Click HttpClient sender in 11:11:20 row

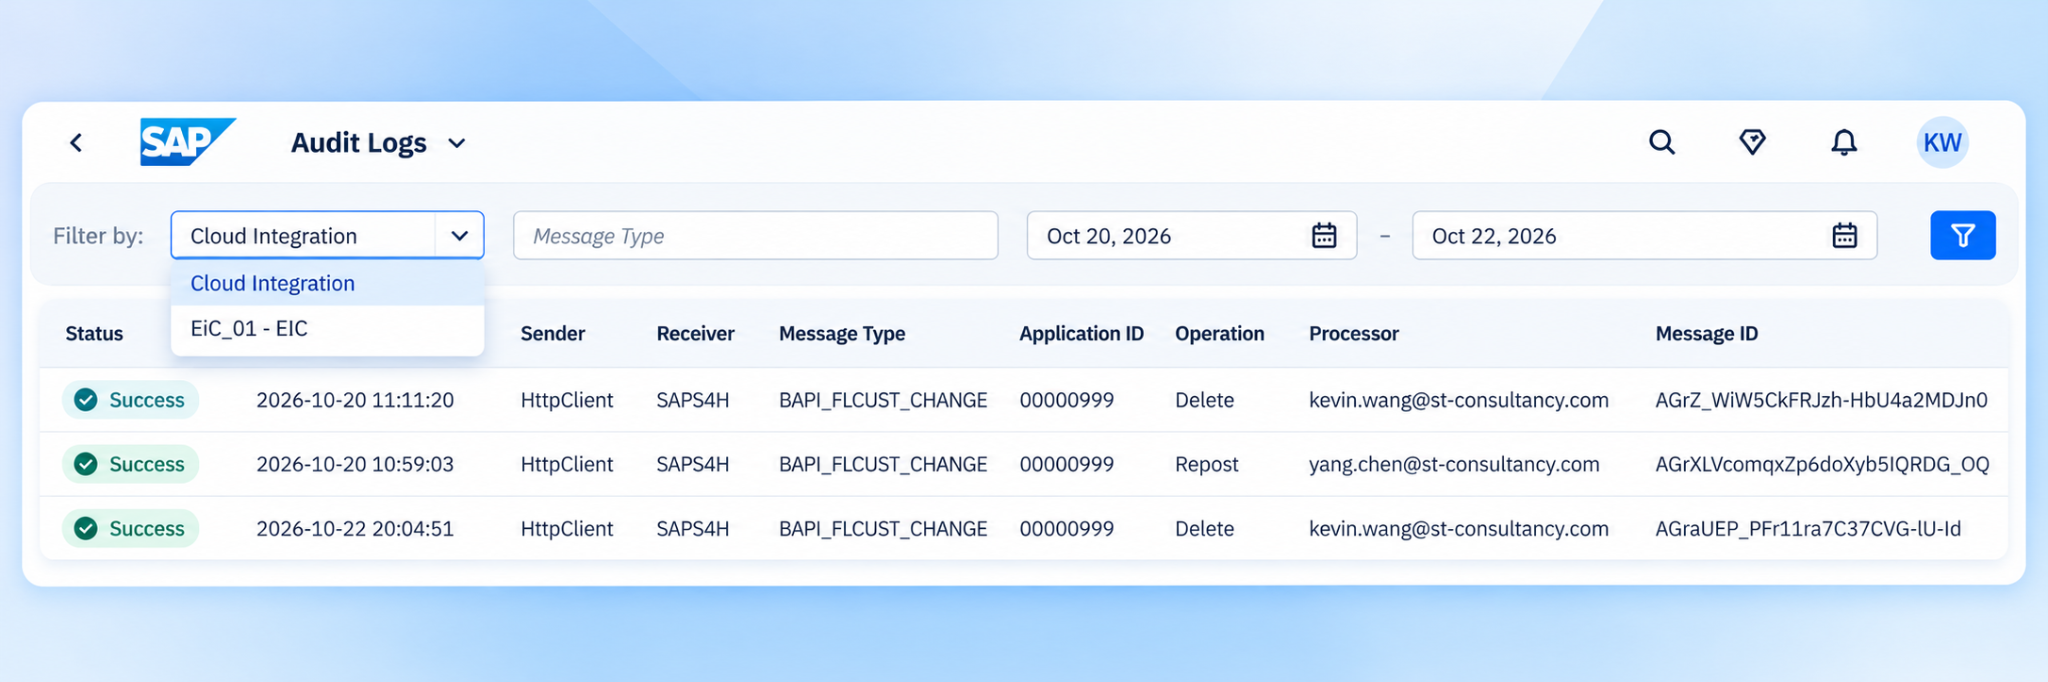coord(567,400)
